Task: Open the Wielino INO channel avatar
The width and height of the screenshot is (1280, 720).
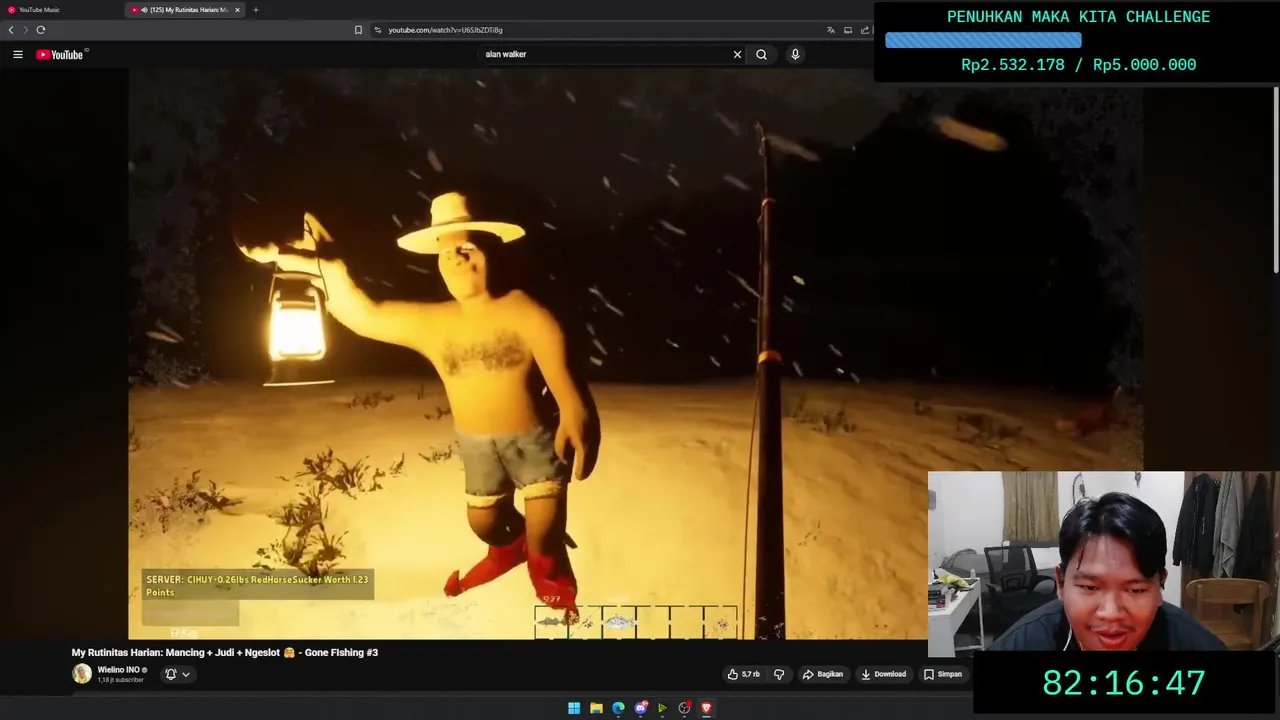Action: pos(82,674)
